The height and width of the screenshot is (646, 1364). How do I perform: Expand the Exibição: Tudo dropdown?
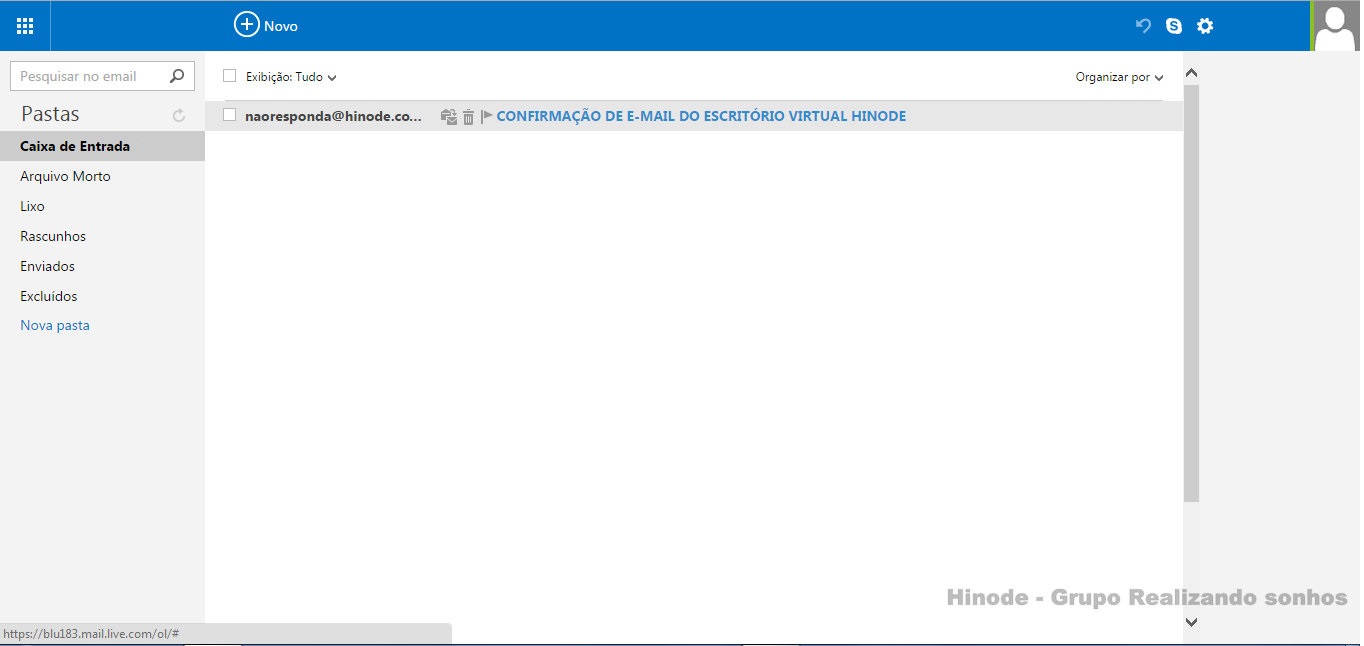tap(291, 77)
